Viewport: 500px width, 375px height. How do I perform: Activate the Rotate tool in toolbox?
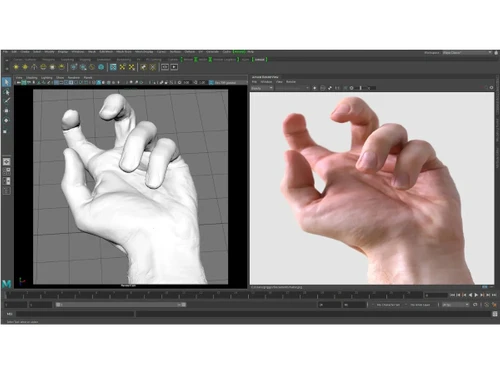(x=6, y=120)
